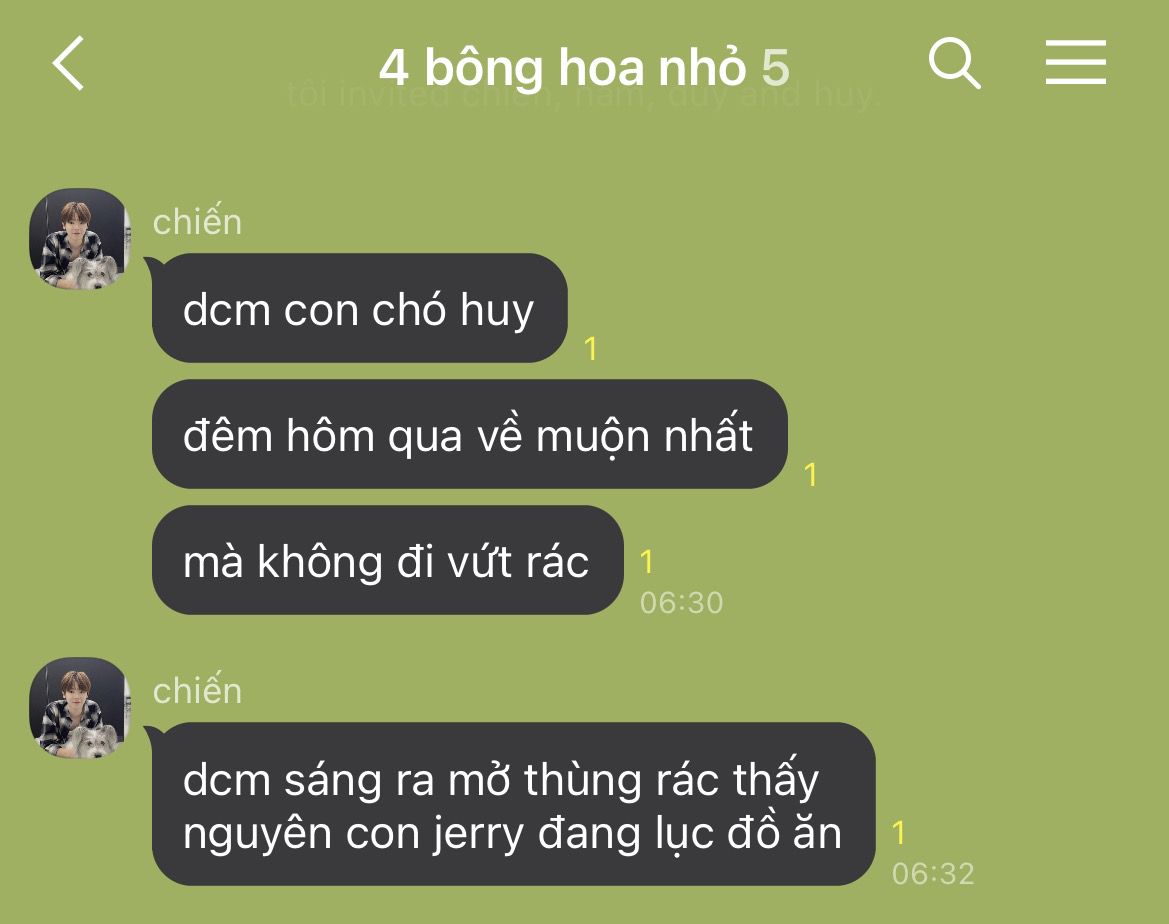Tap the 06:32 timestamp
1169x924 pixels.
click(933, 873)
